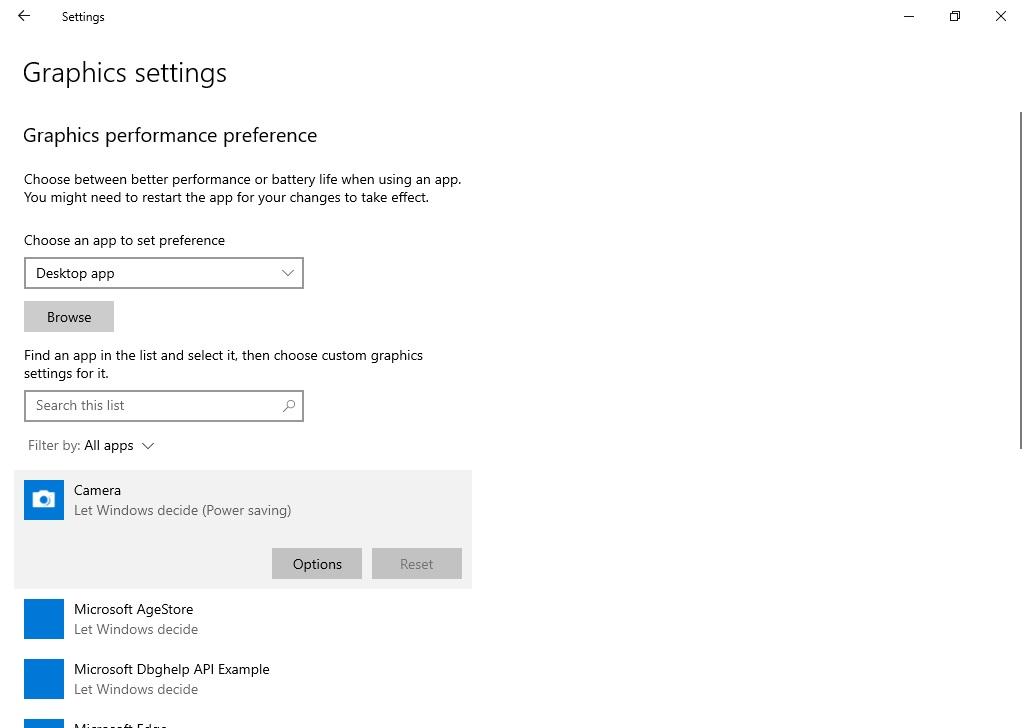The width and height of the screenshot is (1024, 728).
Task: Open the Camera app tile icon
Action: pyautogui.click(x=43, y=499)
